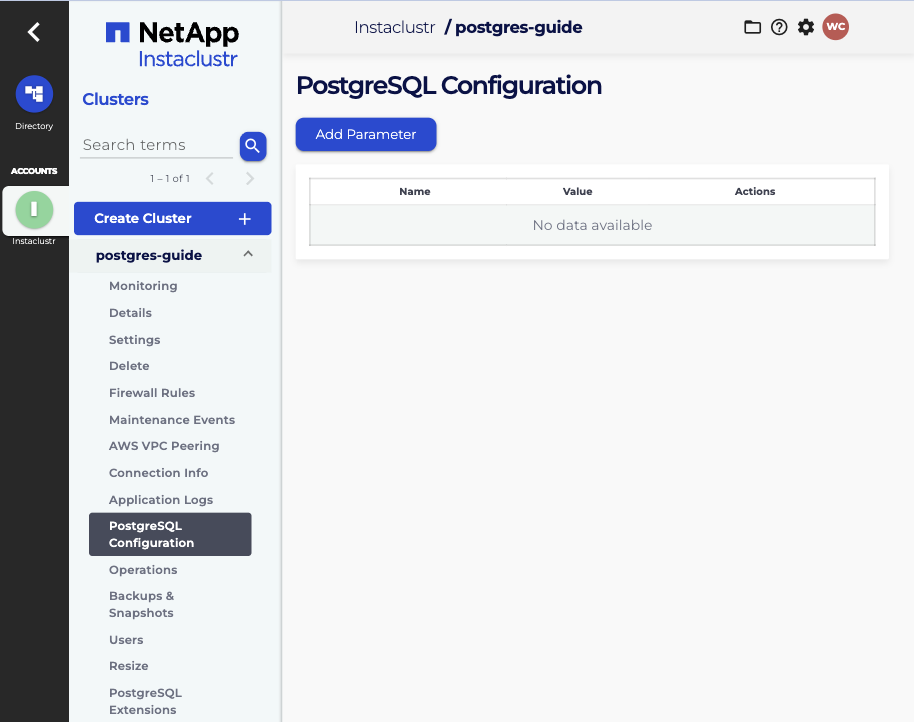This screenshot has height=722, width=914.
Task: Click the WC user avatar
Action: (x=835, y=27)
